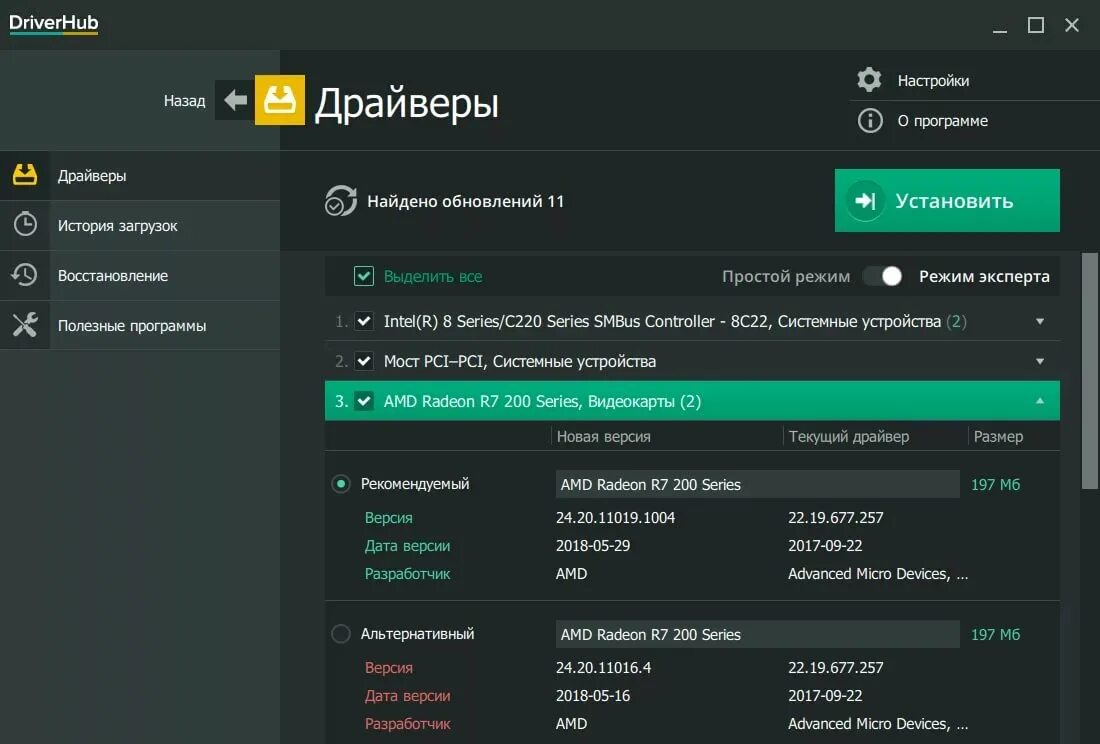Click yellow drivers sidebar icon

(25, 175)
